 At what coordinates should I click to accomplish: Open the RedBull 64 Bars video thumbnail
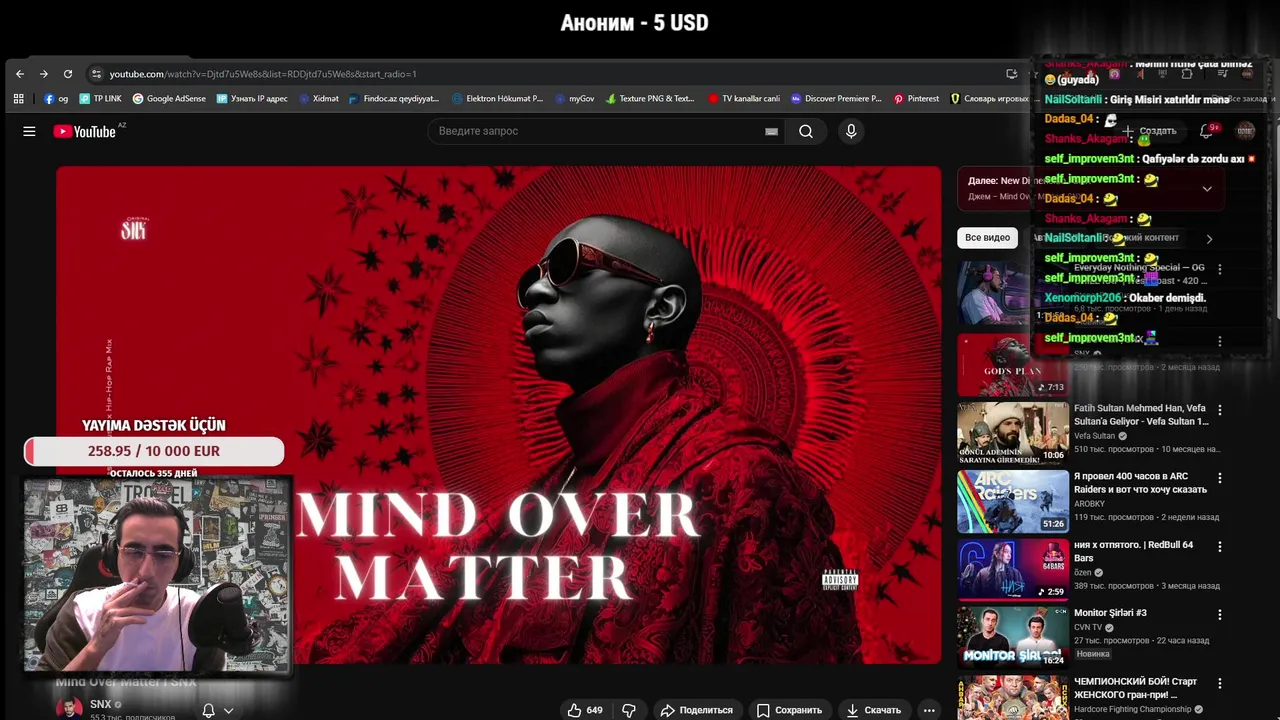(1013, 569)
